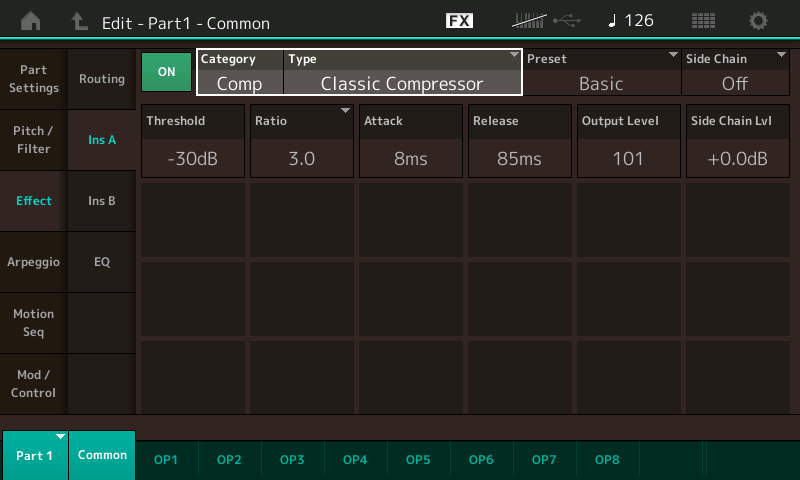Select the Common button
Image resolution: width=800 pixels, height=480 pixels.
[102, 455]
